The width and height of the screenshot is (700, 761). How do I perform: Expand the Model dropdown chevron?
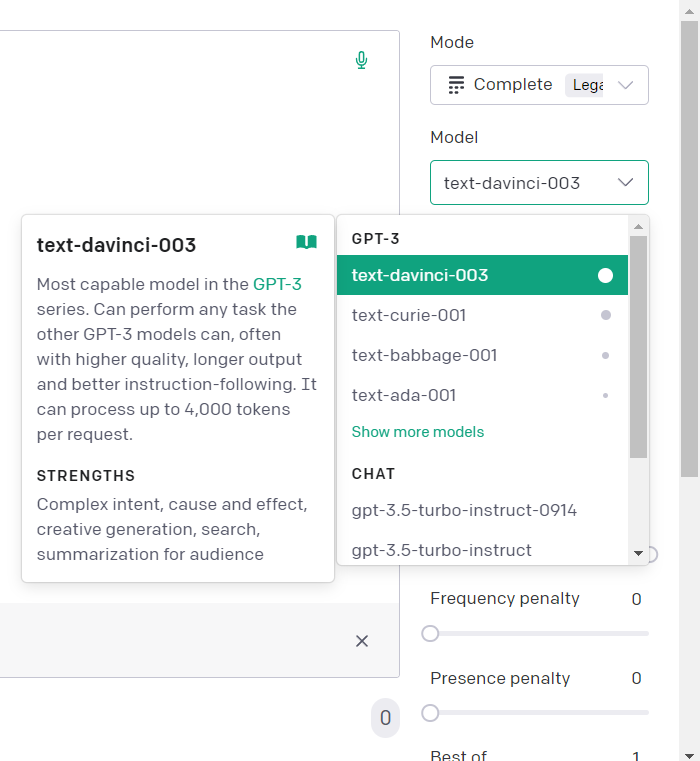tap(626, 183)
